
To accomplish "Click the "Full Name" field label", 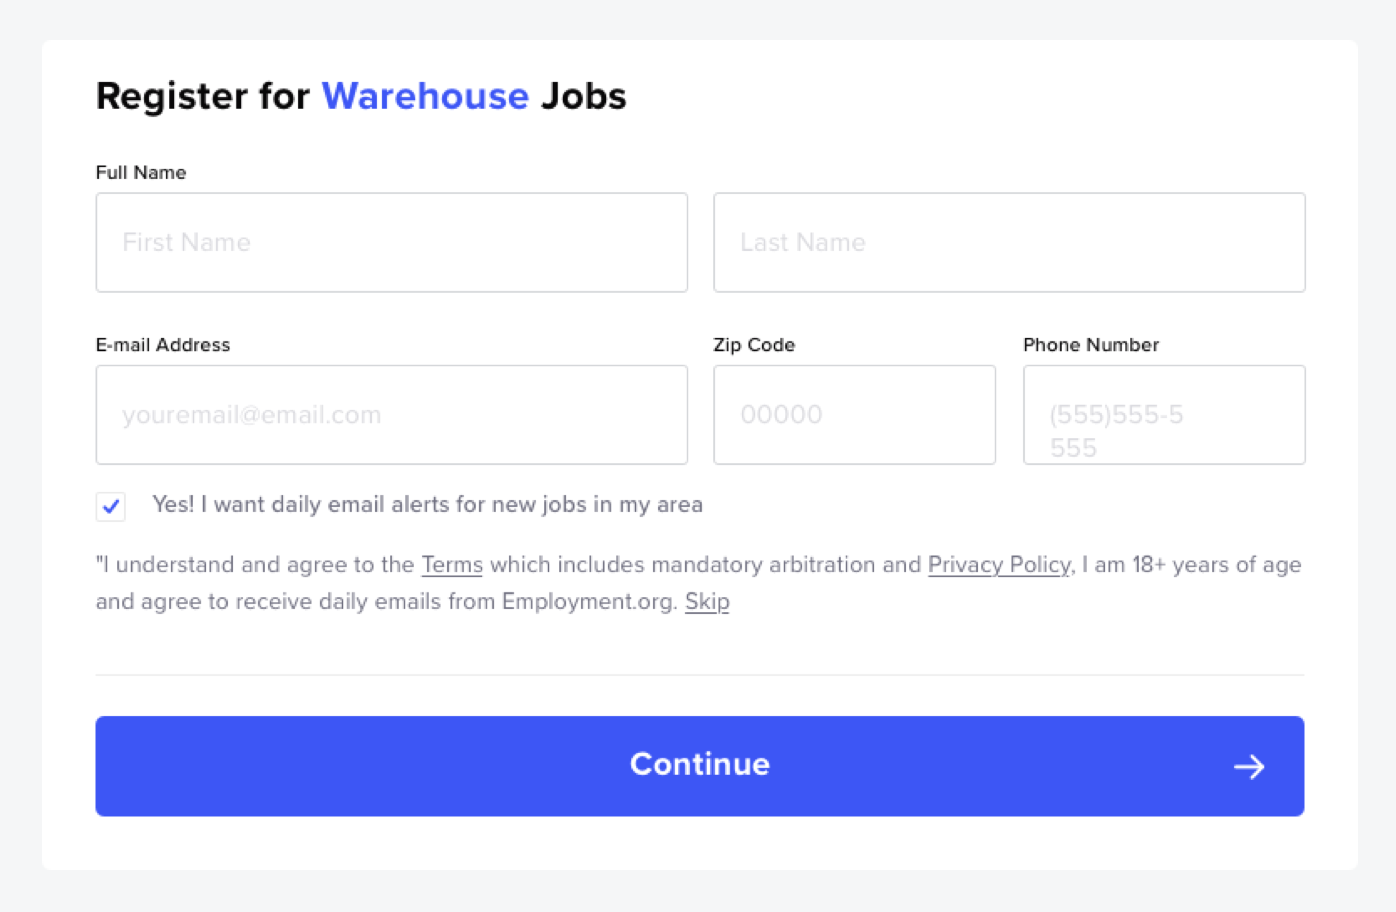I will point(141,173).
